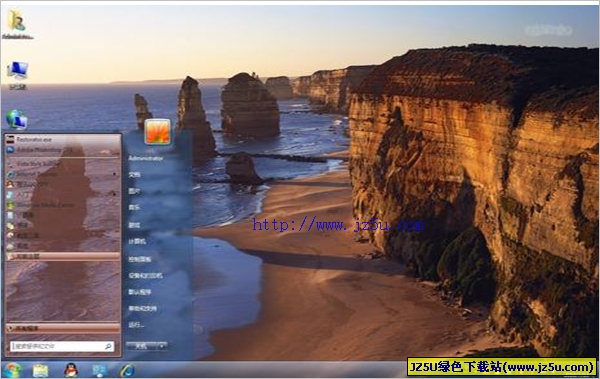Click the flower user account picture
The image size is (600, 379).
[x=158, y=132]
